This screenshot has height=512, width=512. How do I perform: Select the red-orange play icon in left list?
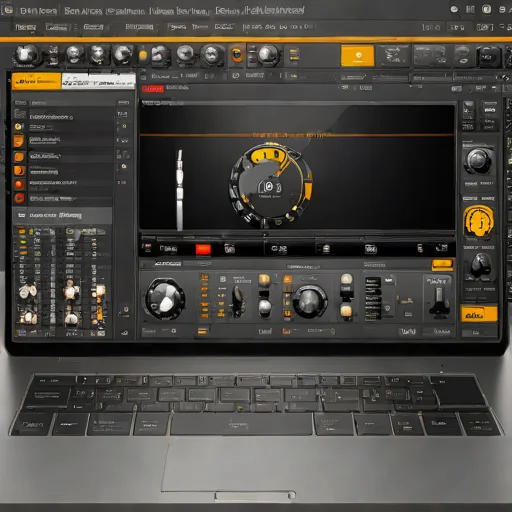tap(19, 198)
